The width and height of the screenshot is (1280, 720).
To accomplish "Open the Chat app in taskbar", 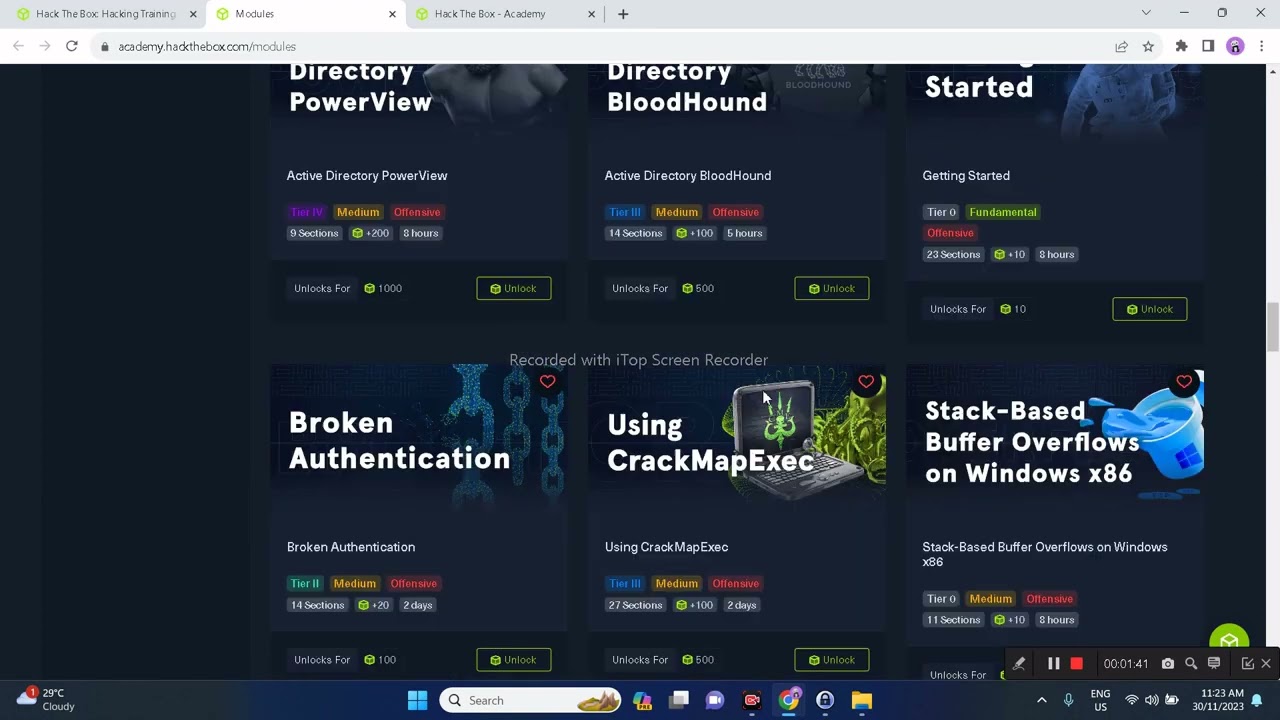I will [x=715, y=700].
